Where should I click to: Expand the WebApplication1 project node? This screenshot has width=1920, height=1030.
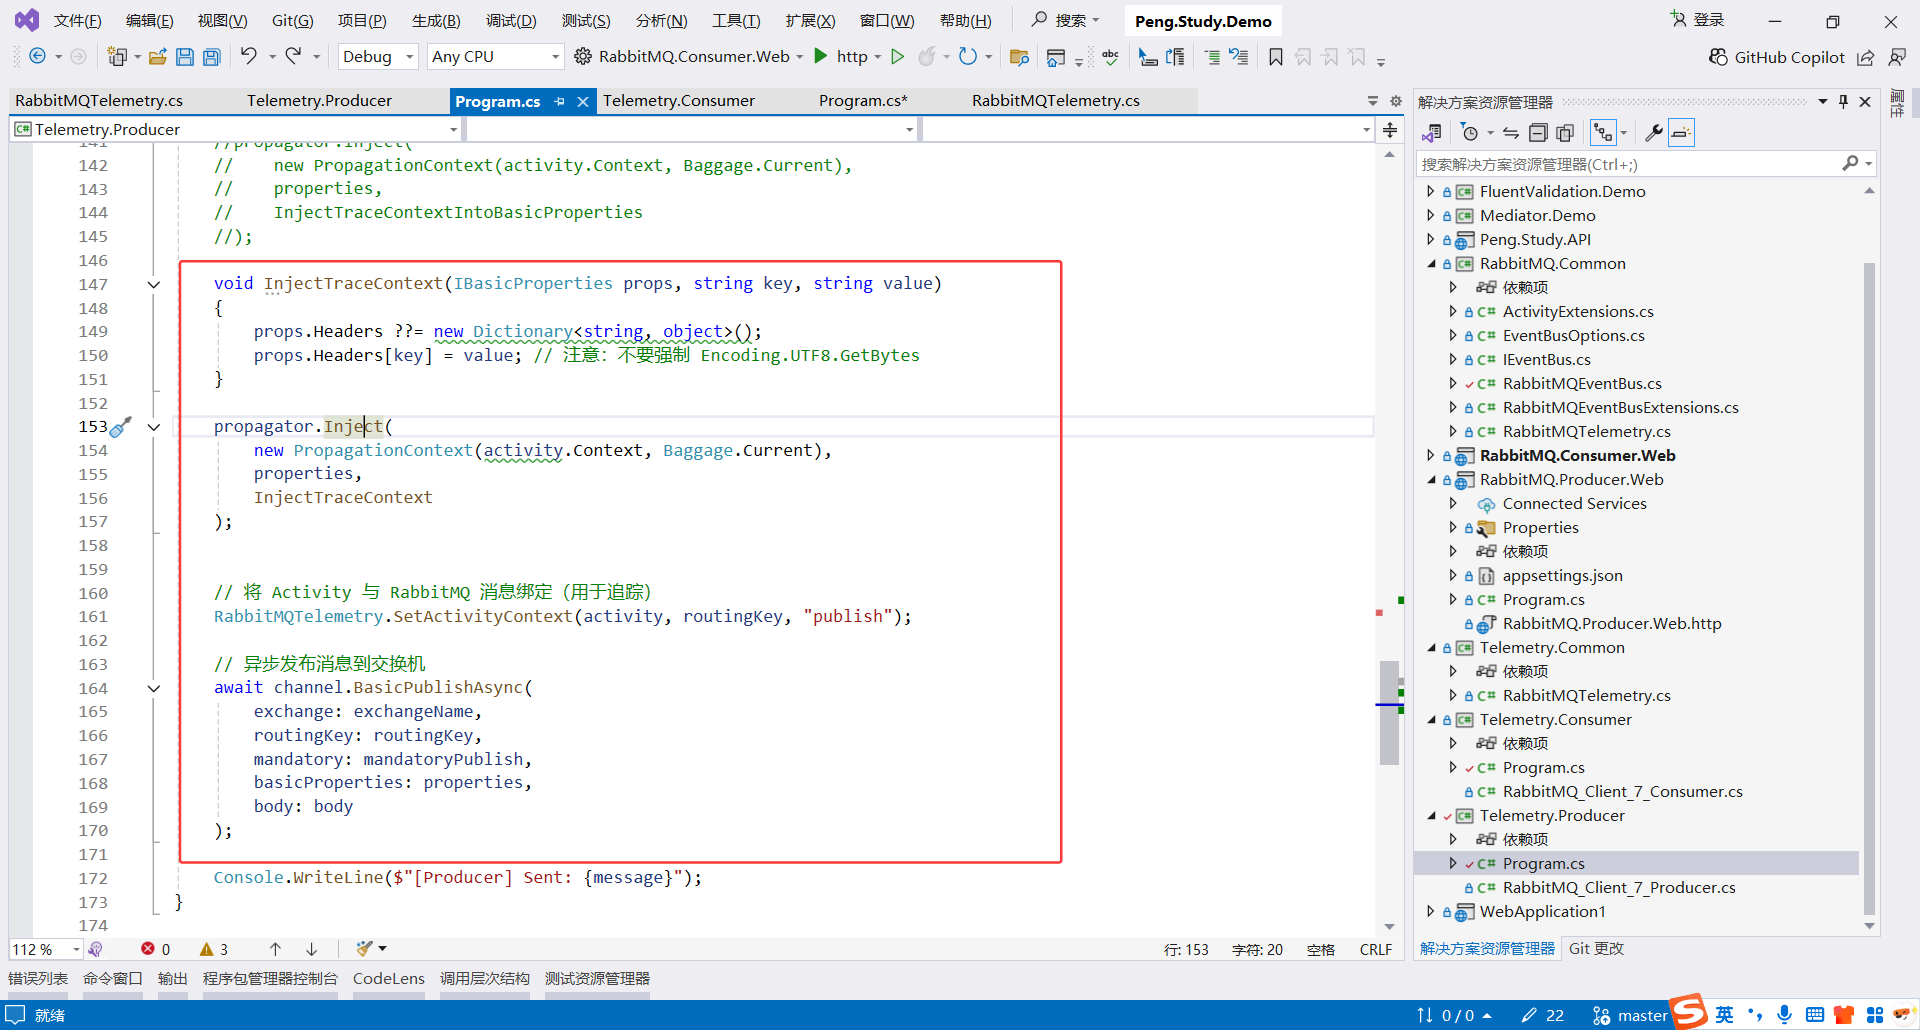point(1430,911)
